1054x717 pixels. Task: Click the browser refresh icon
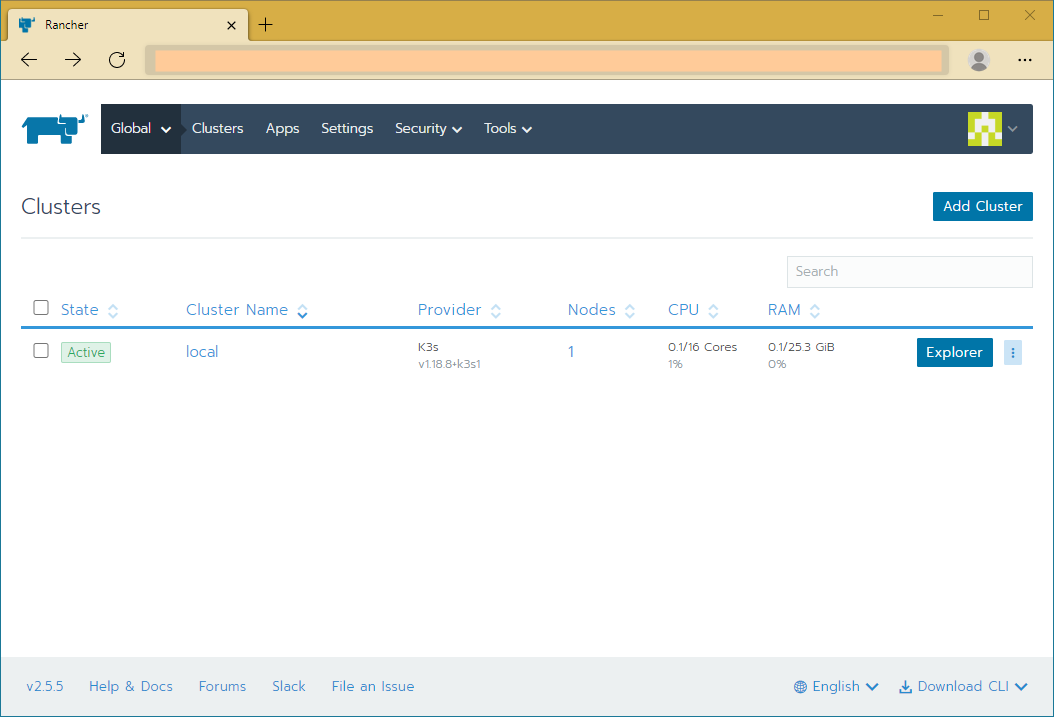tap(116, 60)
